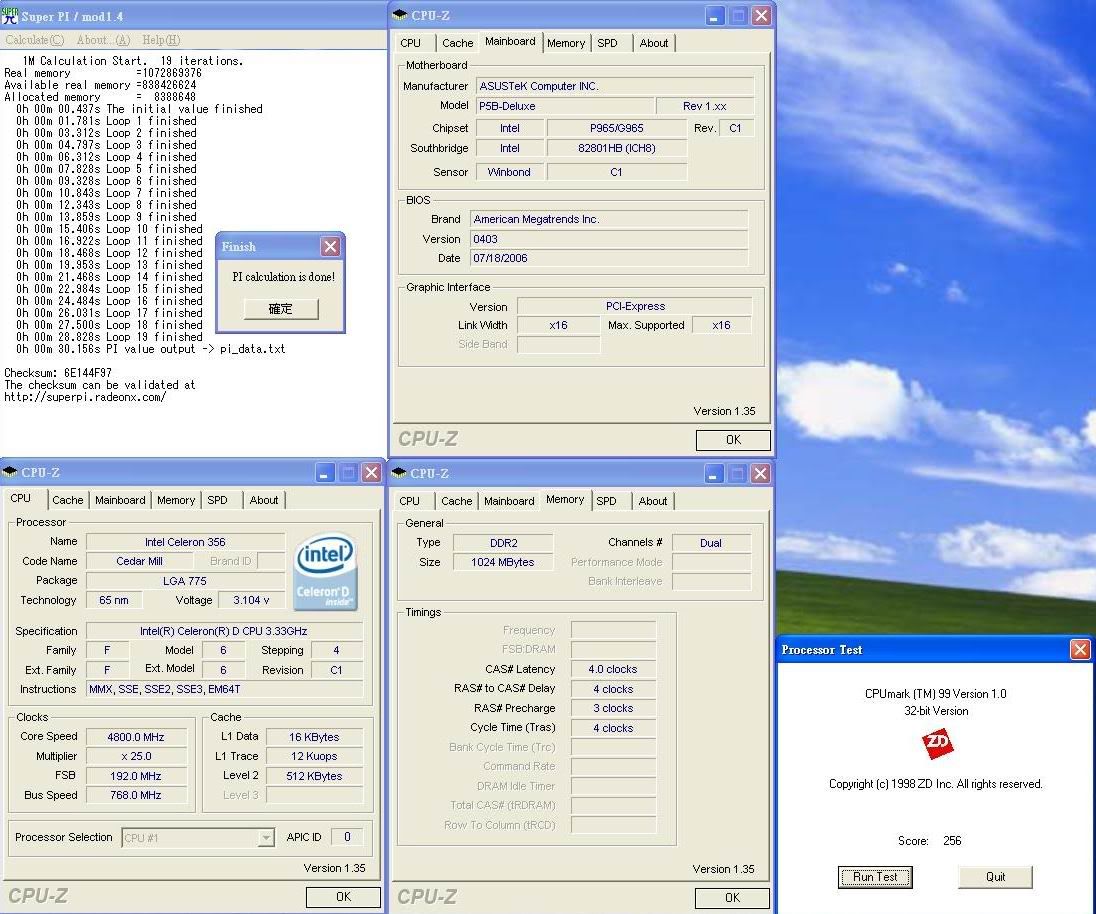Viewport: 1096px width, 914px height.
Task: Click the Multiplier value x 25.0
Action: 136,756
